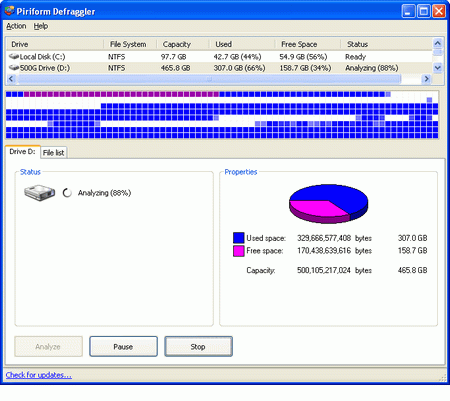
Task: Click the spinning progress indicator beside Analyzing
Action: 67,193
